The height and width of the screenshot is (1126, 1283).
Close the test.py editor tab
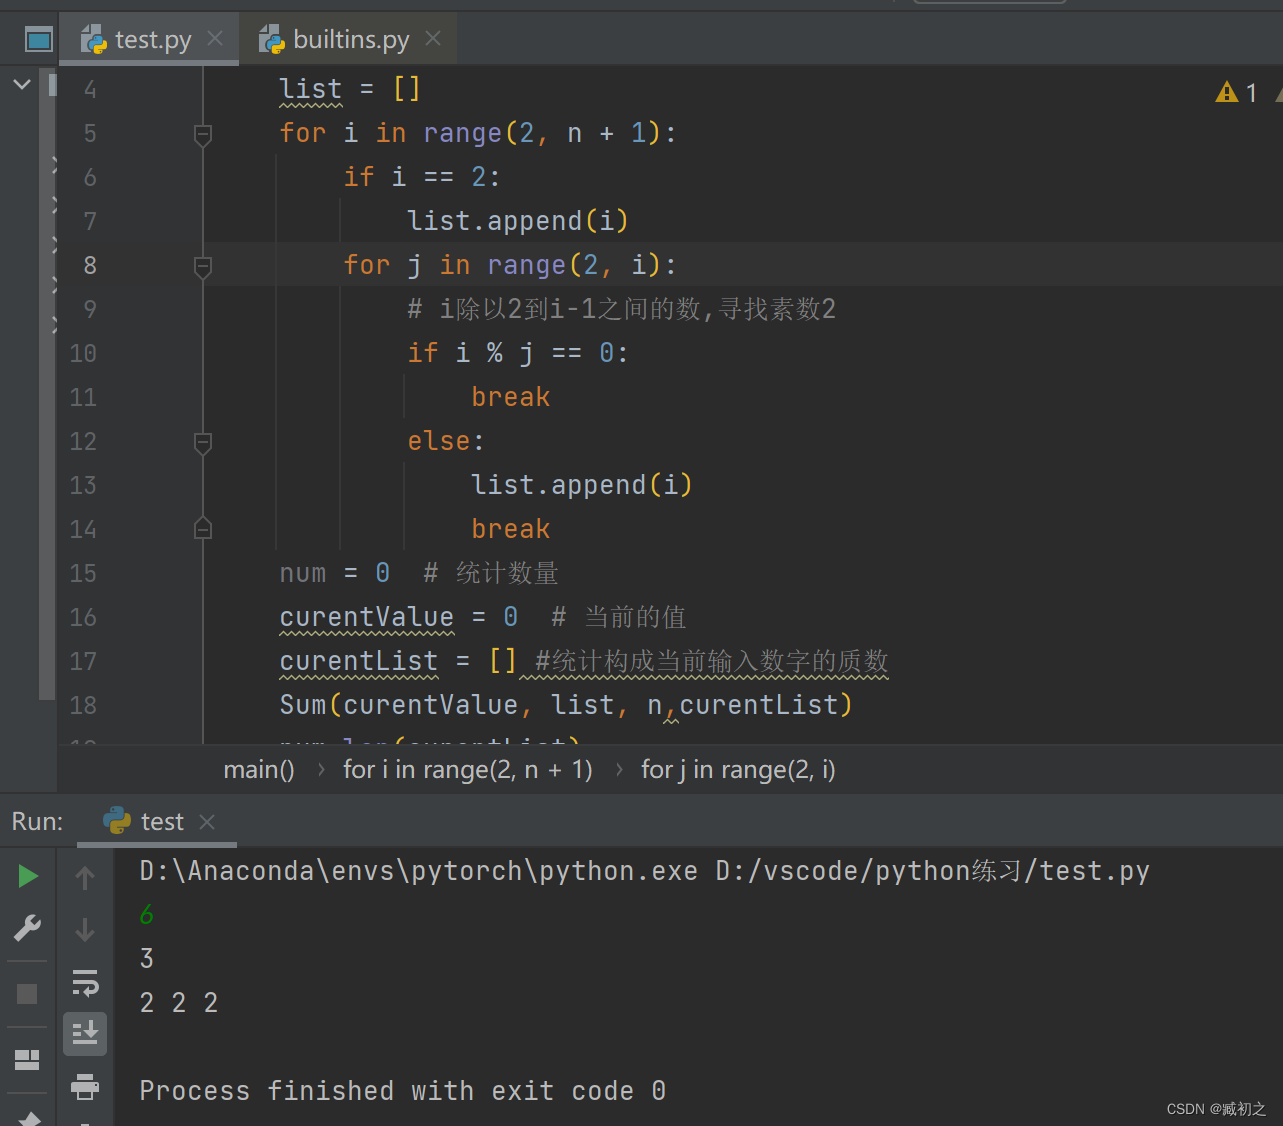coord(215,39)
